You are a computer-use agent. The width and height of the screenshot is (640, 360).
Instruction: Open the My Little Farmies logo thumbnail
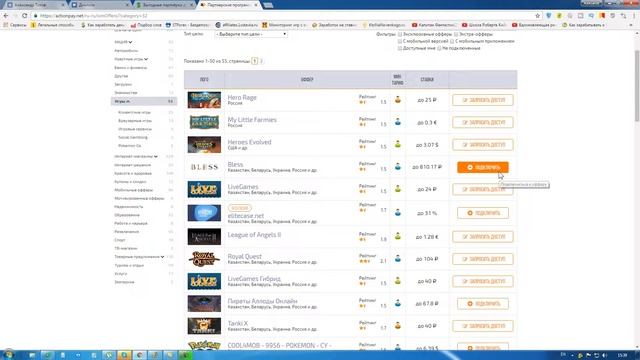point(204,122)
